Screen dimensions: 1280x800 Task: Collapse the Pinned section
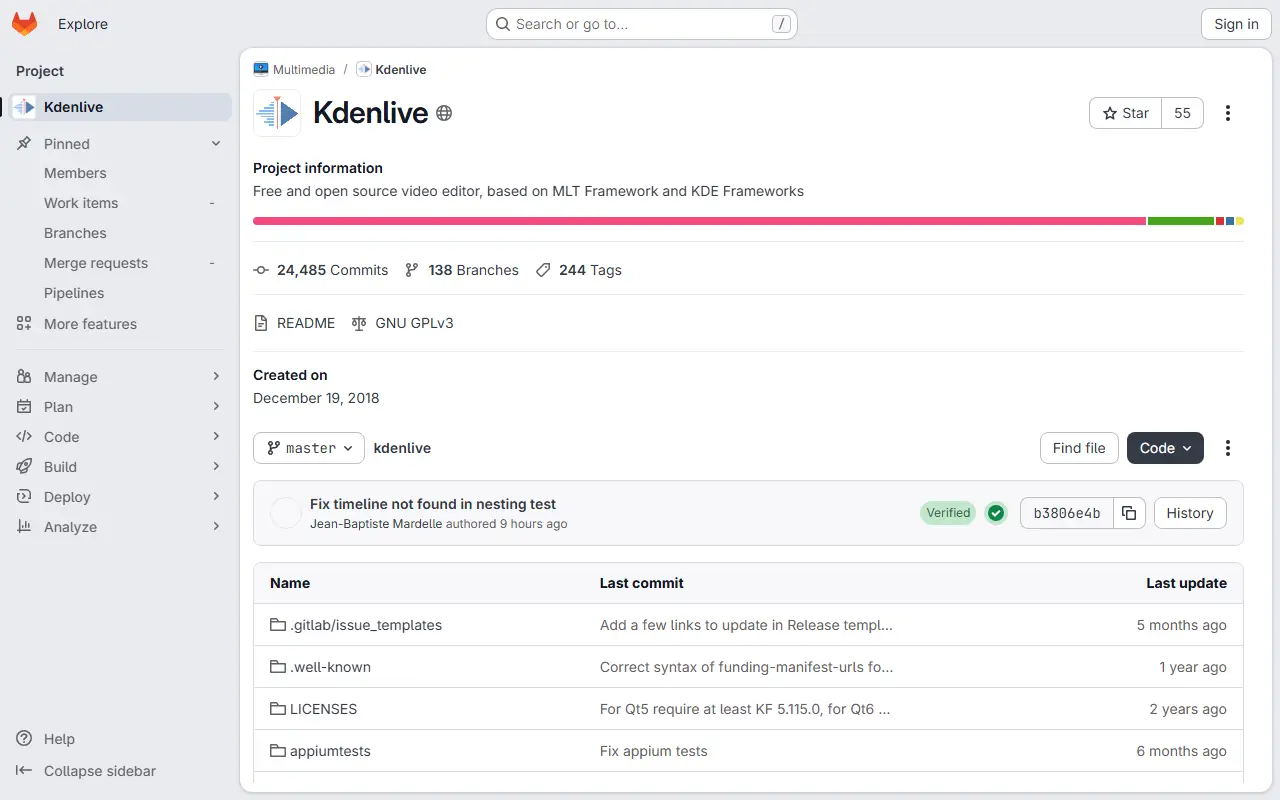pos(120,144)
